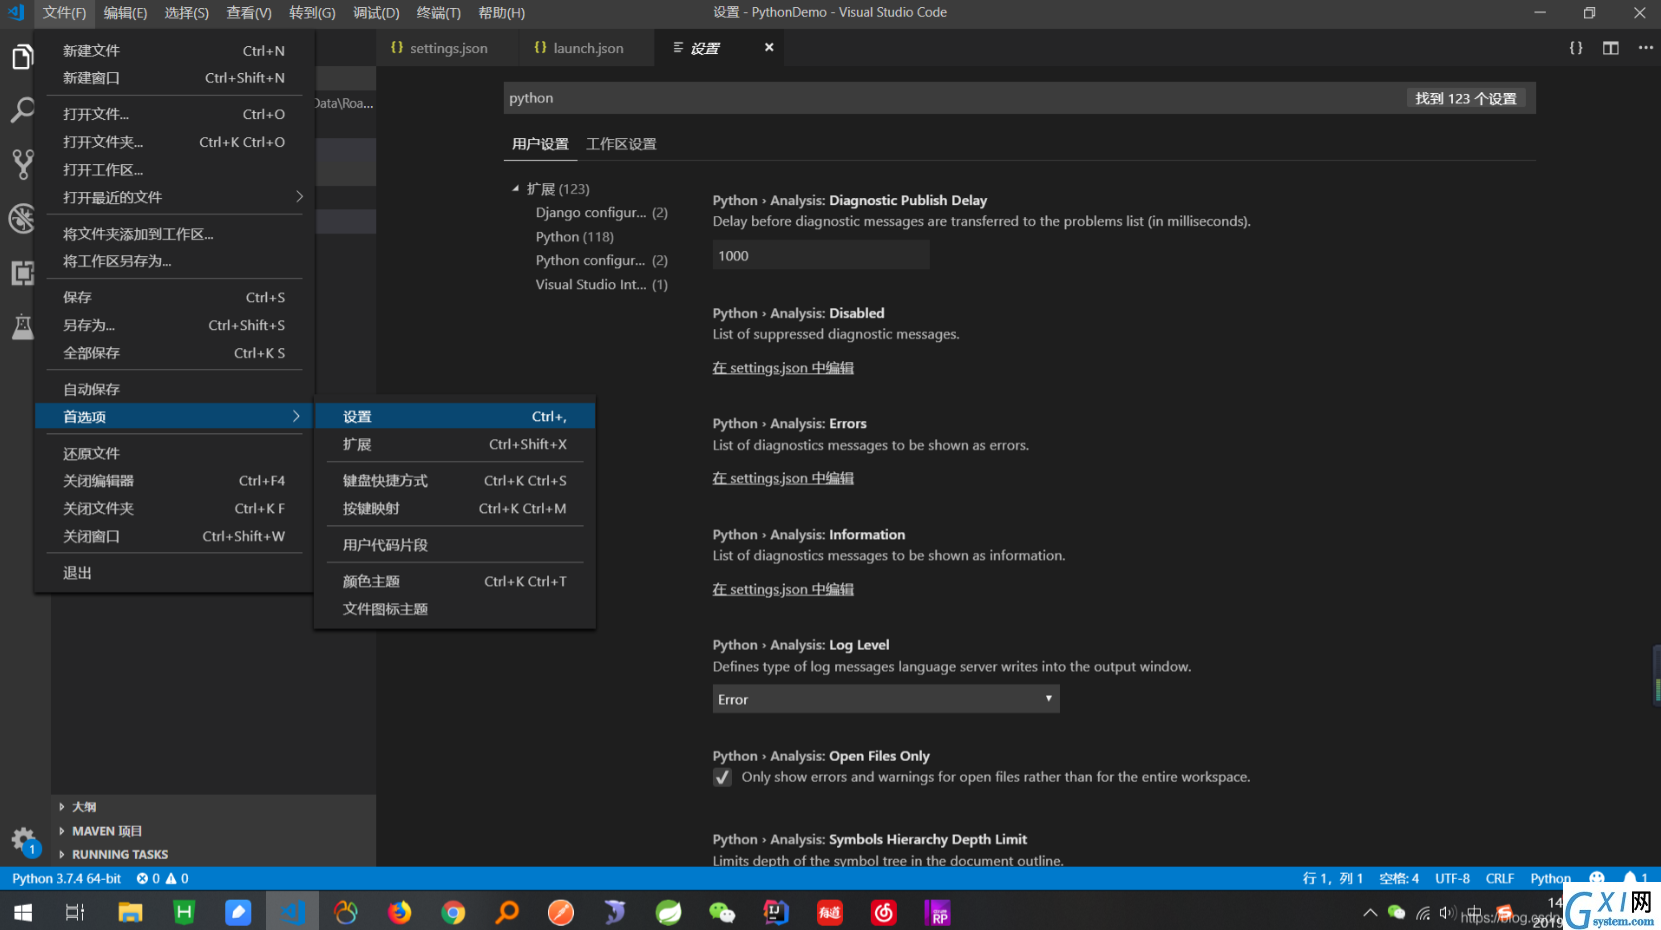Click the notification bell in status bar
This screenshot has height=930, width=1661.
[x=1636, y=878]
